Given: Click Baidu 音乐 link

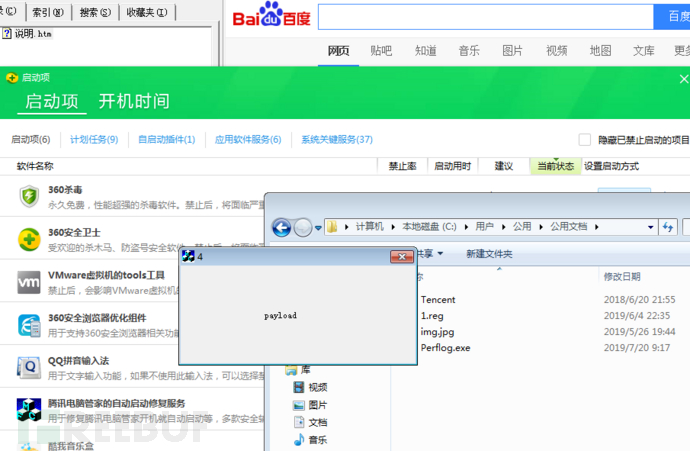Looking at the screenshot, I should pyautogui.click(x=469, y=51).
